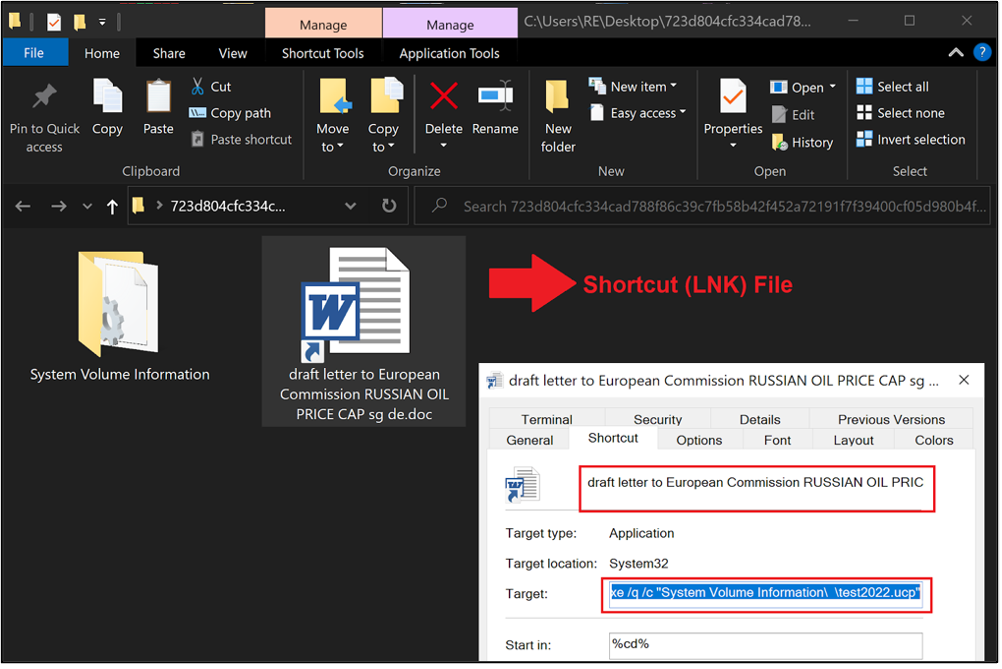Screen dimensions: 1002x669
Task: Refresh the current folder
Action: click(389, 206)
